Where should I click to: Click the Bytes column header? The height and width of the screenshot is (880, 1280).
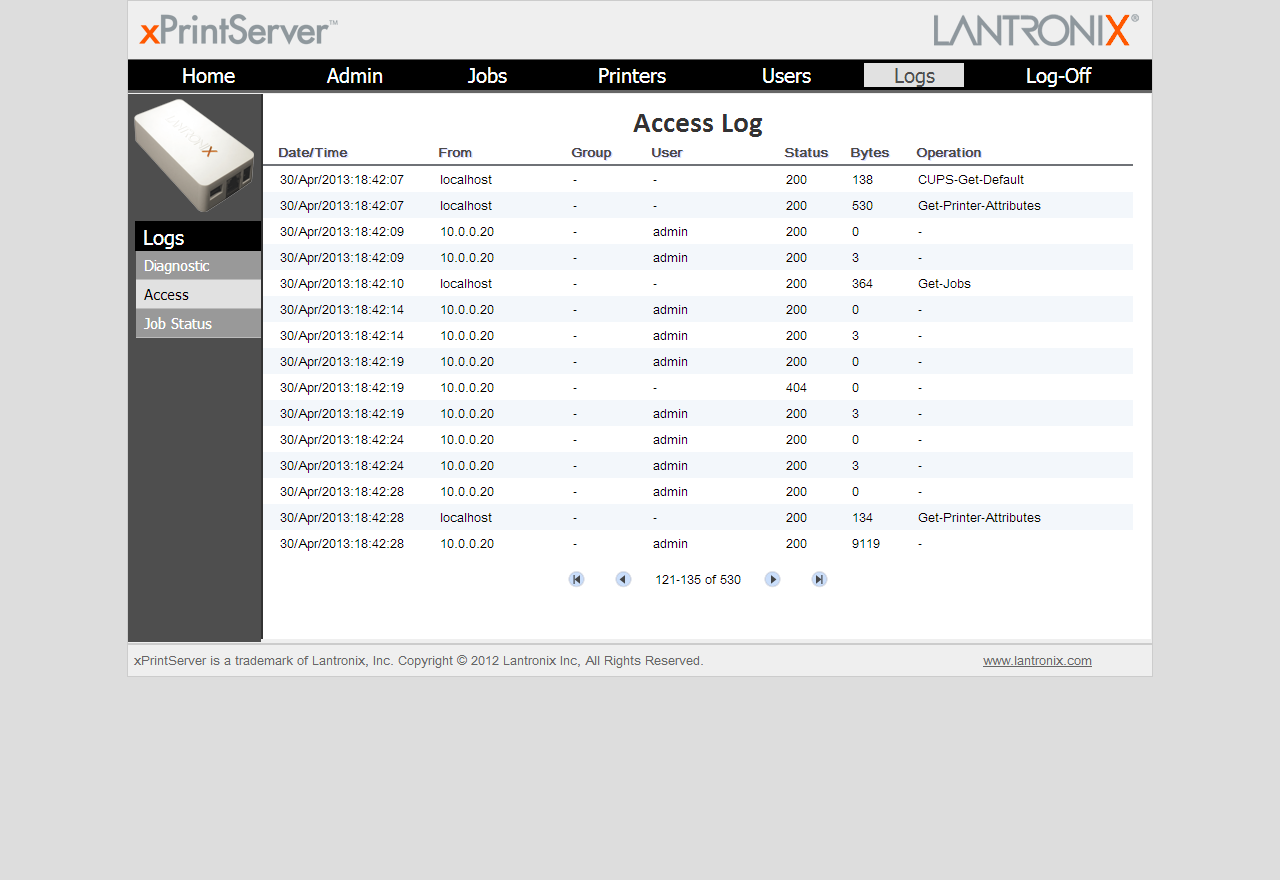(x=870, y=153)
